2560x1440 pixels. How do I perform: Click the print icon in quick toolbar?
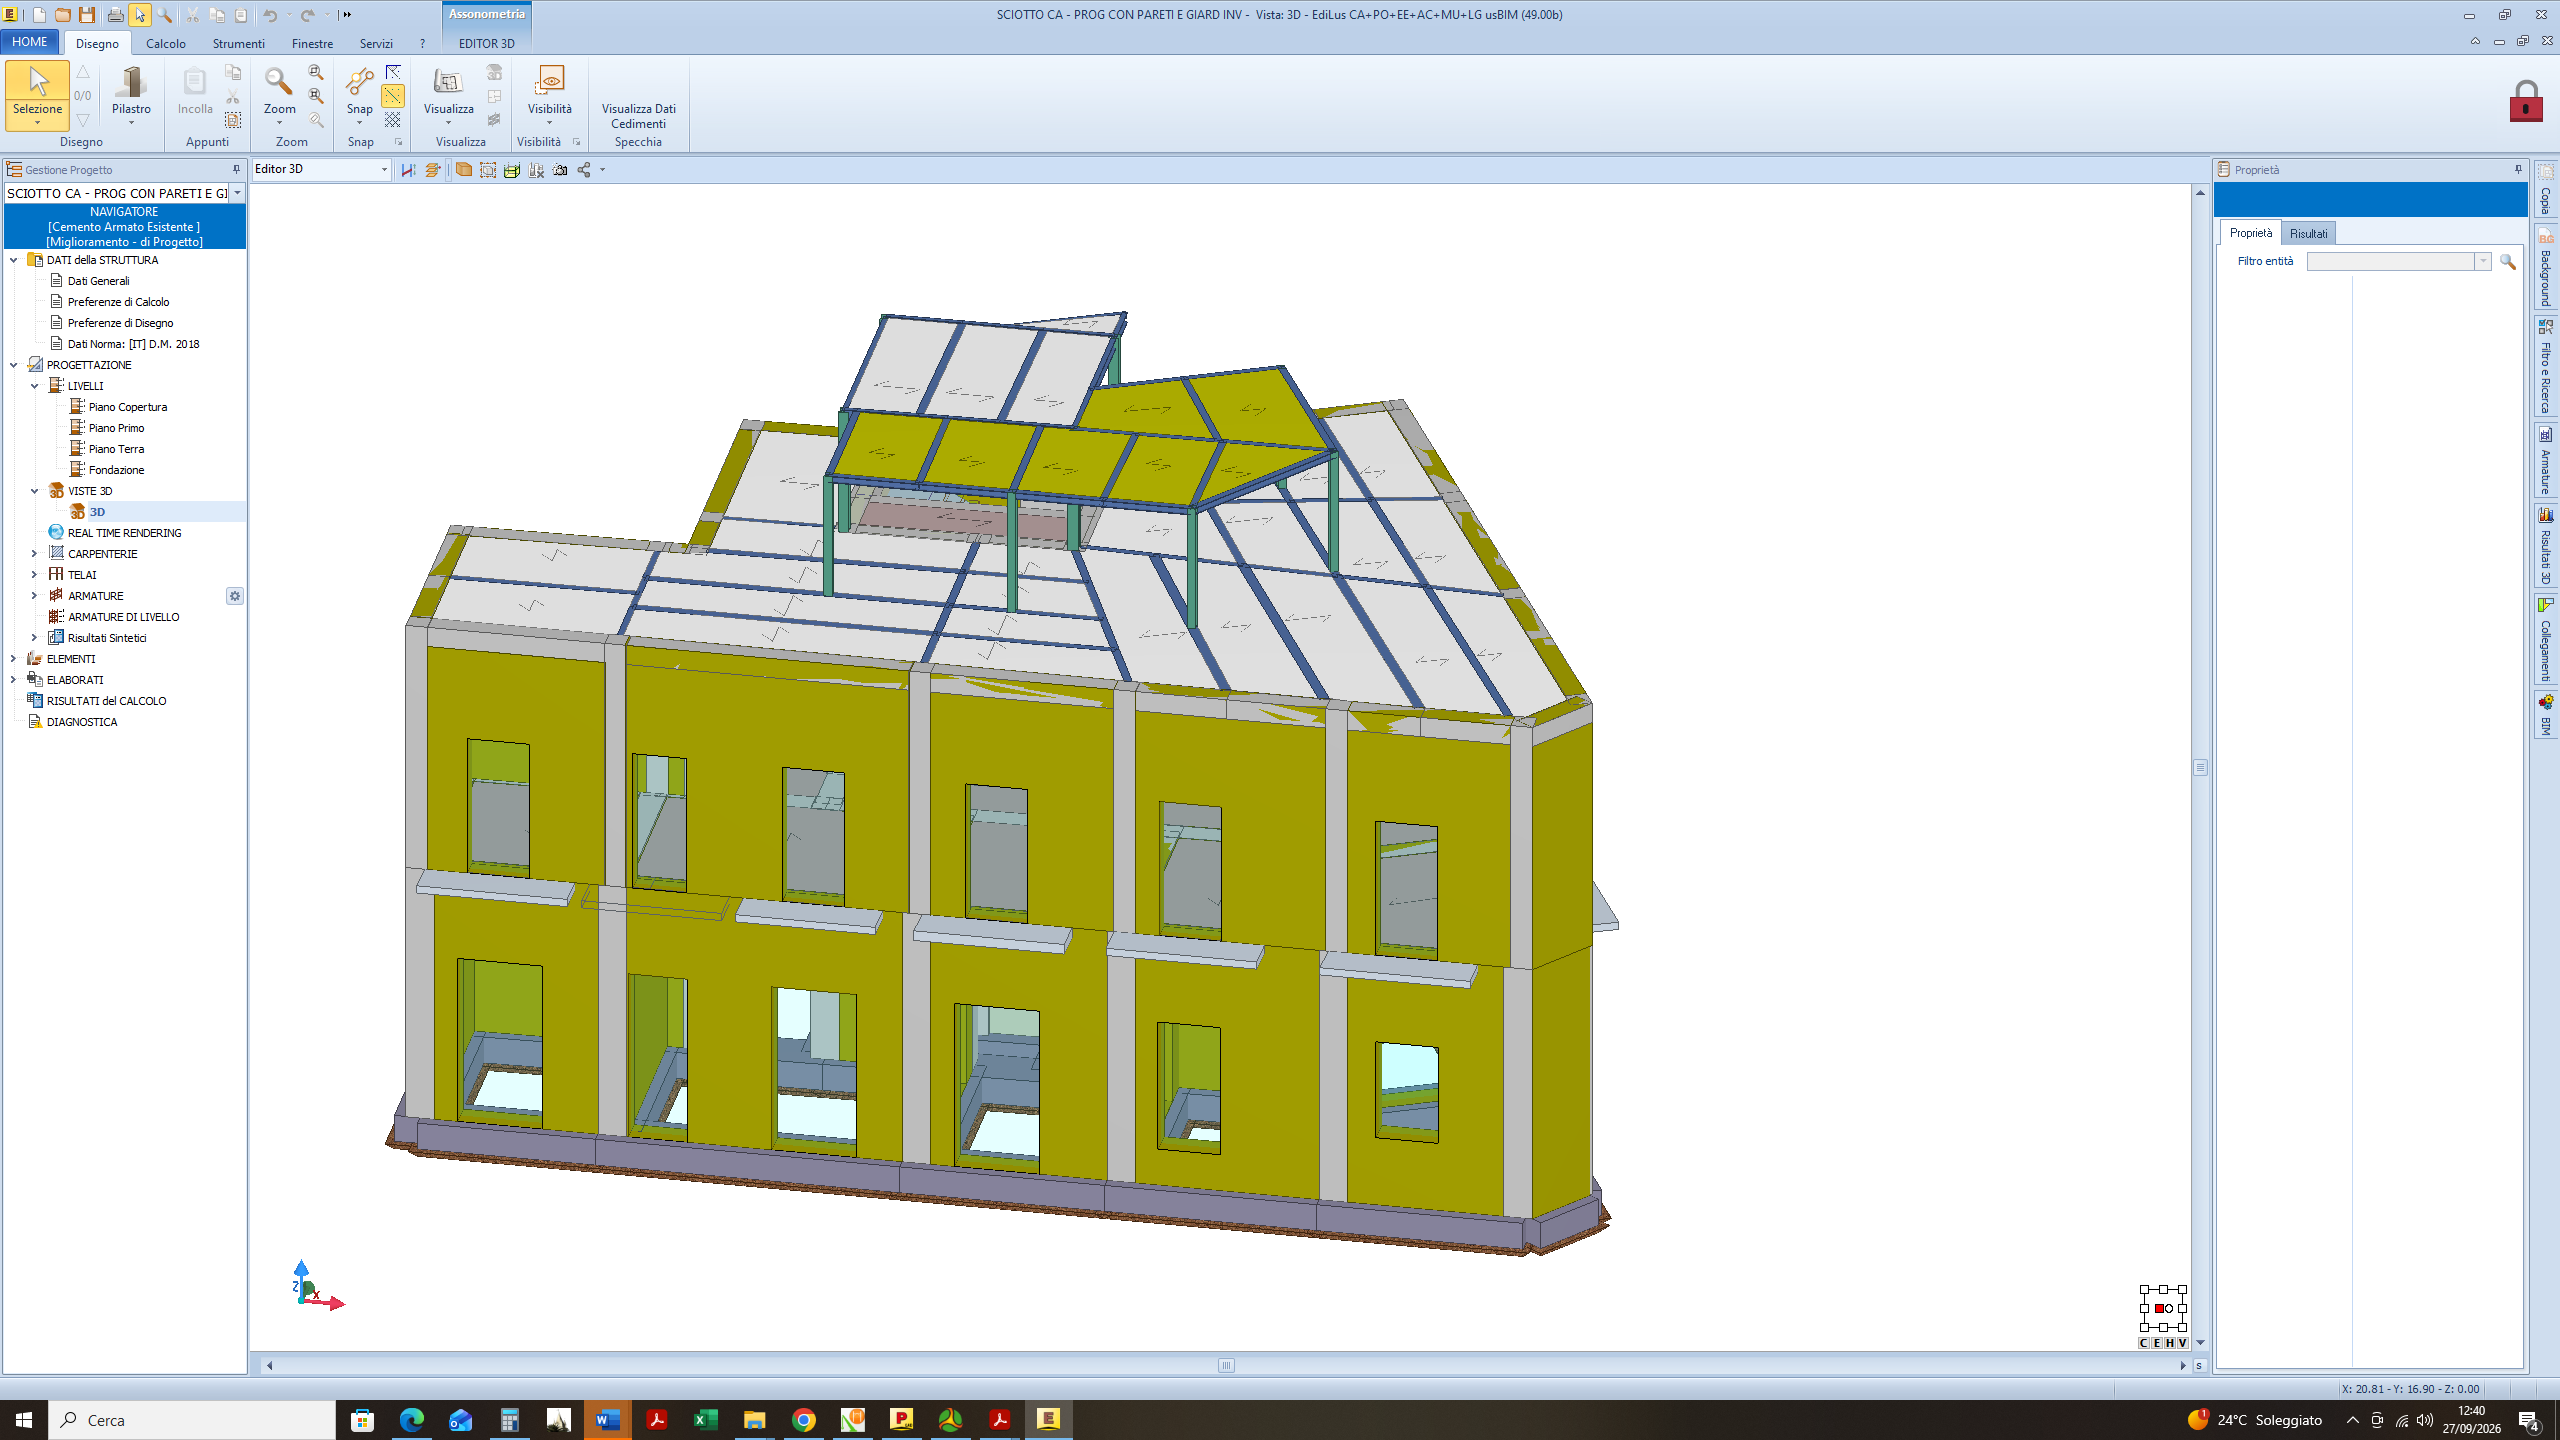point(115,15)
